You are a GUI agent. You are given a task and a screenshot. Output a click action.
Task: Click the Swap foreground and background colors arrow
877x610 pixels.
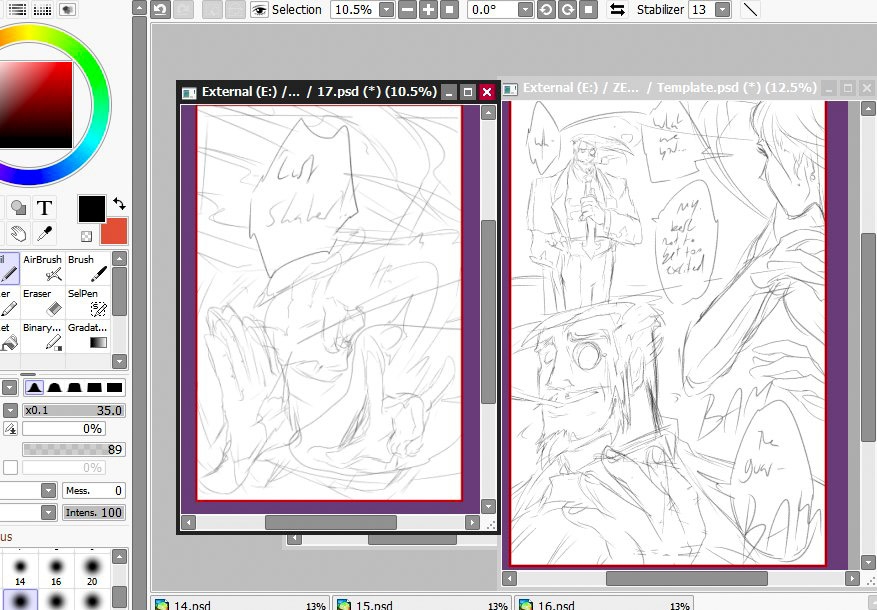[x=120, y=202]
